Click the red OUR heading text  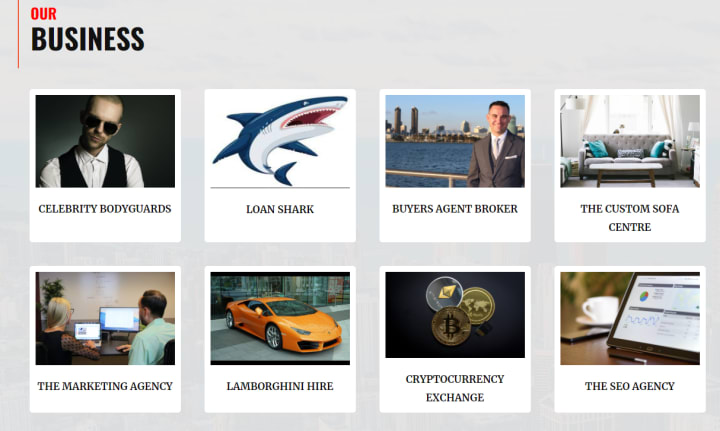[x=44, y=14]
